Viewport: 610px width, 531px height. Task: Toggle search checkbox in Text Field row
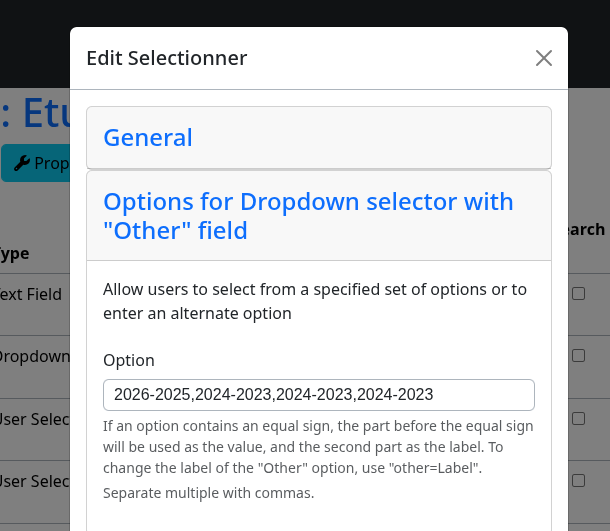click(578, 294)
